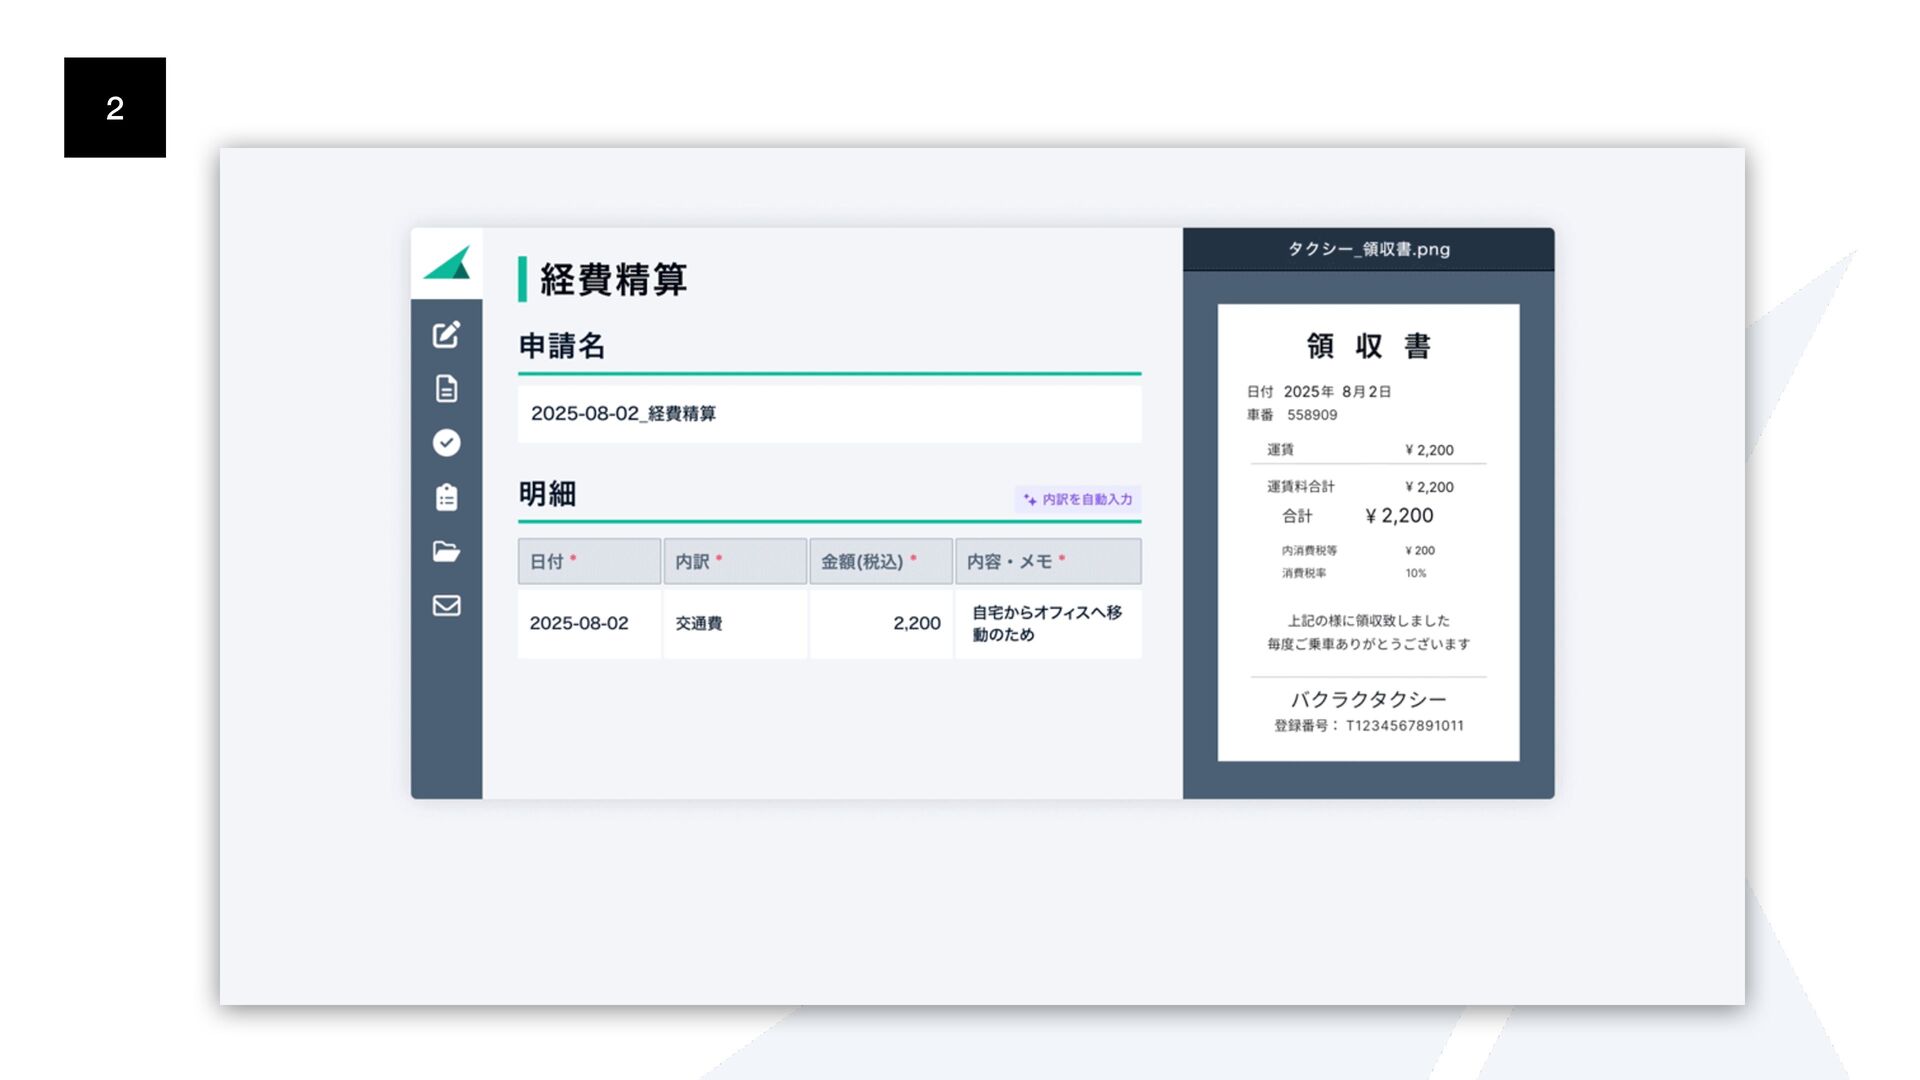Screen dimensions: 1920x1080
Task: Click the envelope mail sidebar icon
Action: pos(446,605)
